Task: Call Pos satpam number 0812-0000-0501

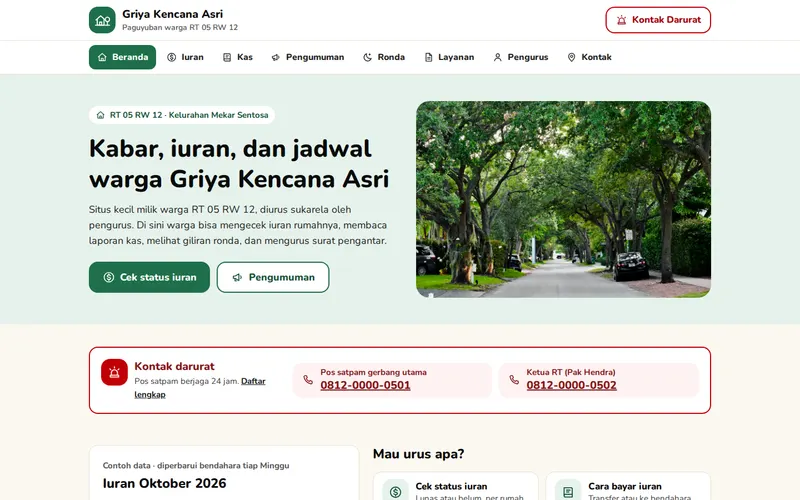Action: [365, 385]
